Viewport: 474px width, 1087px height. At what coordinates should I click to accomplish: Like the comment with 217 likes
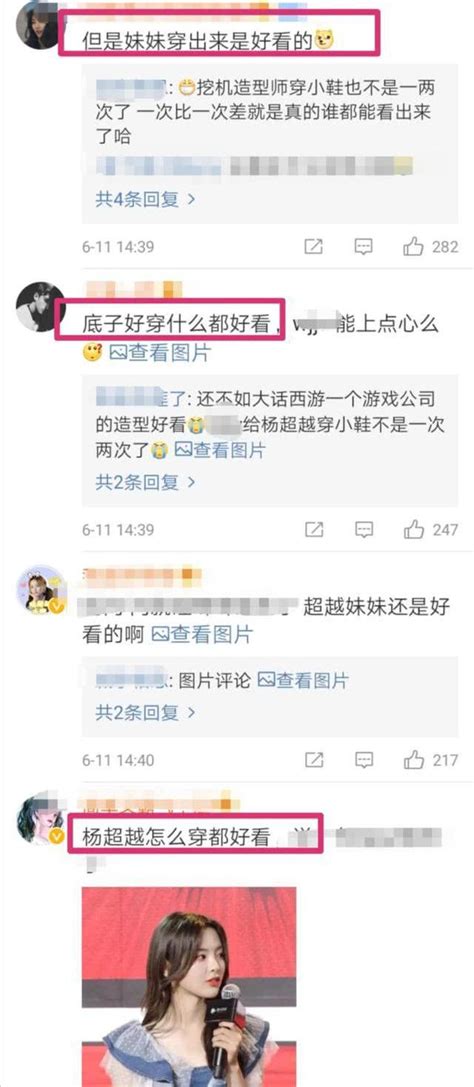(x=414, y=760)
